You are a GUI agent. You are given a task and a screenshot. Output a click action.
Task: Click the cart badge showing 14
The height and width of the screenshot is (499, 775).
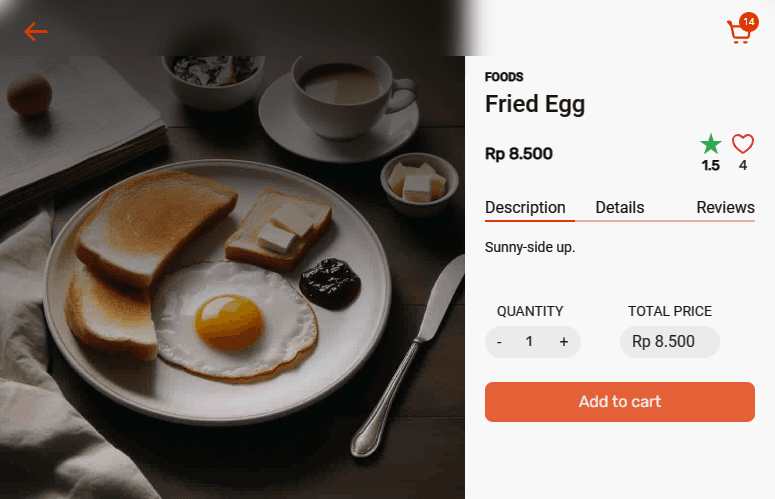pyautogui.click(x=748, y=21)
